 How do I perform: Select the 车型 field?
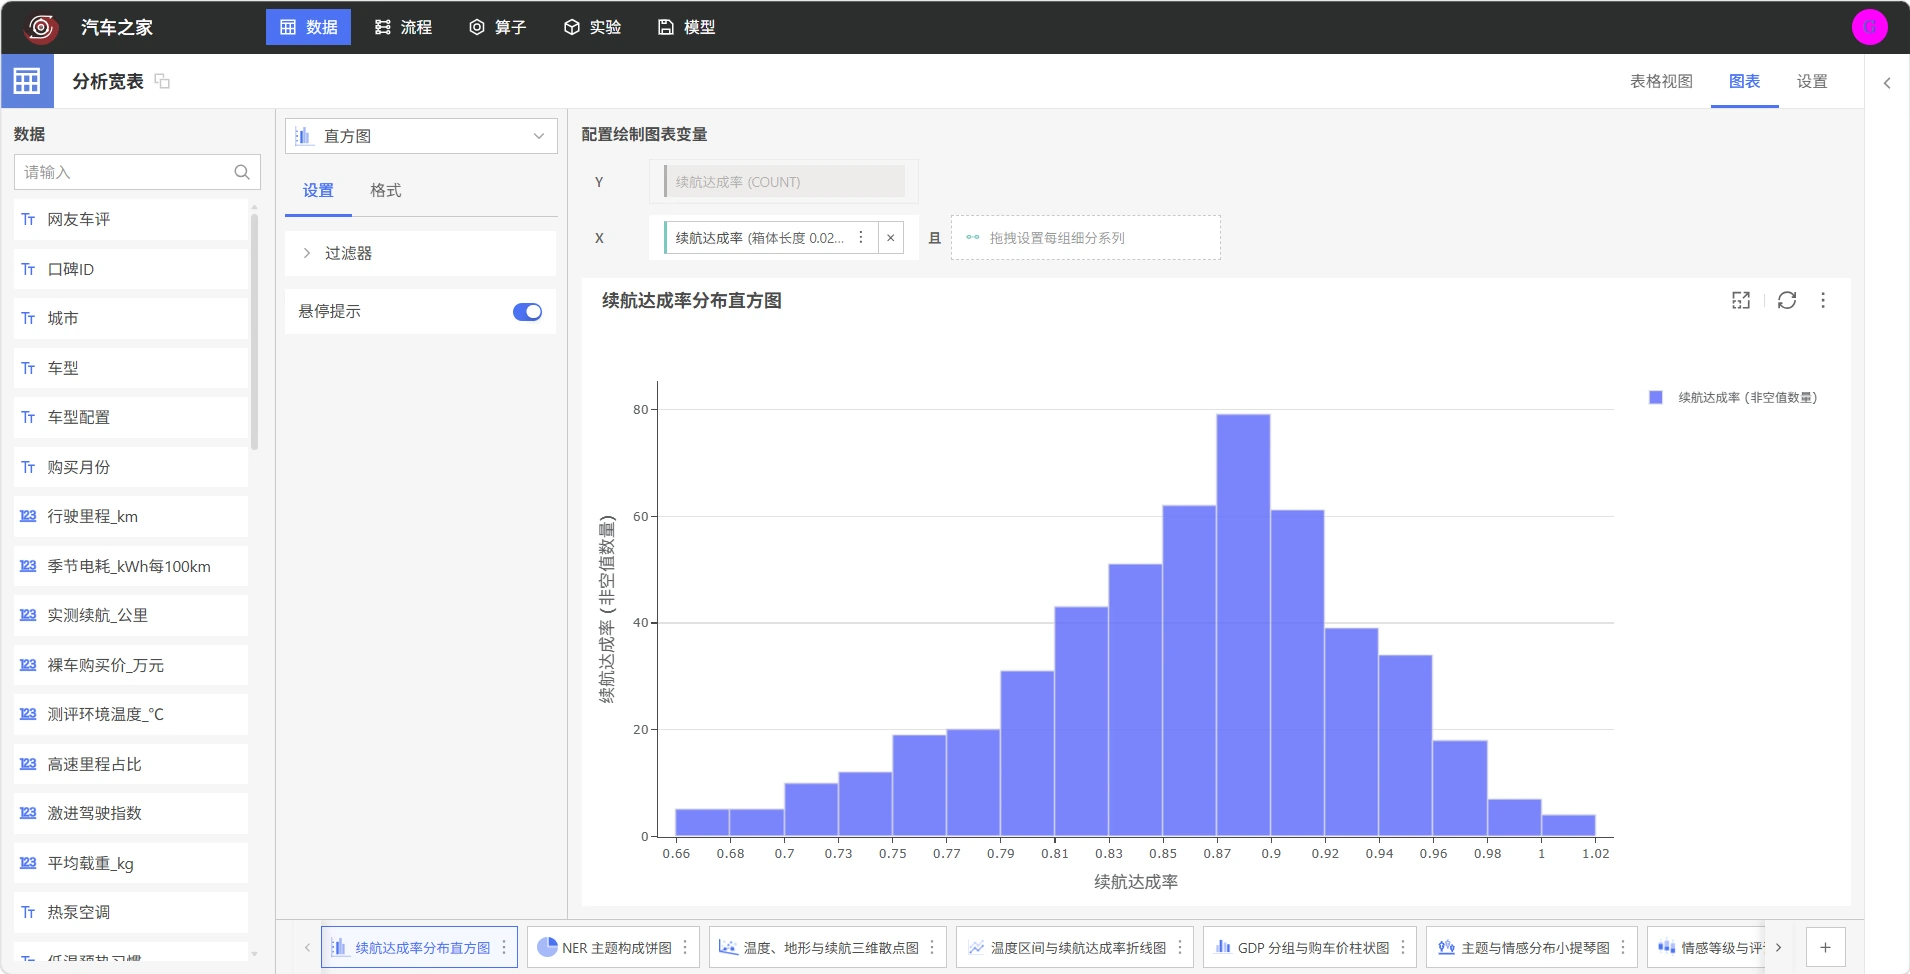click(x=131, y=368)
